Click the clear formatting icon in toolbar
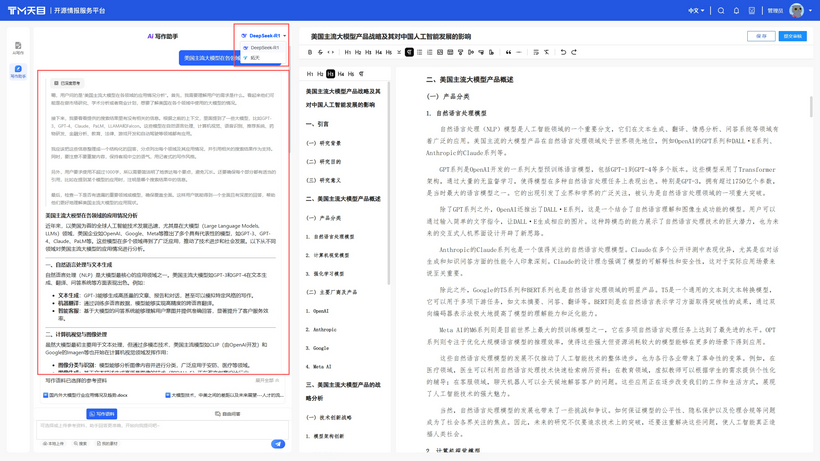The image size is (820, 461). [x=546, y=52]
